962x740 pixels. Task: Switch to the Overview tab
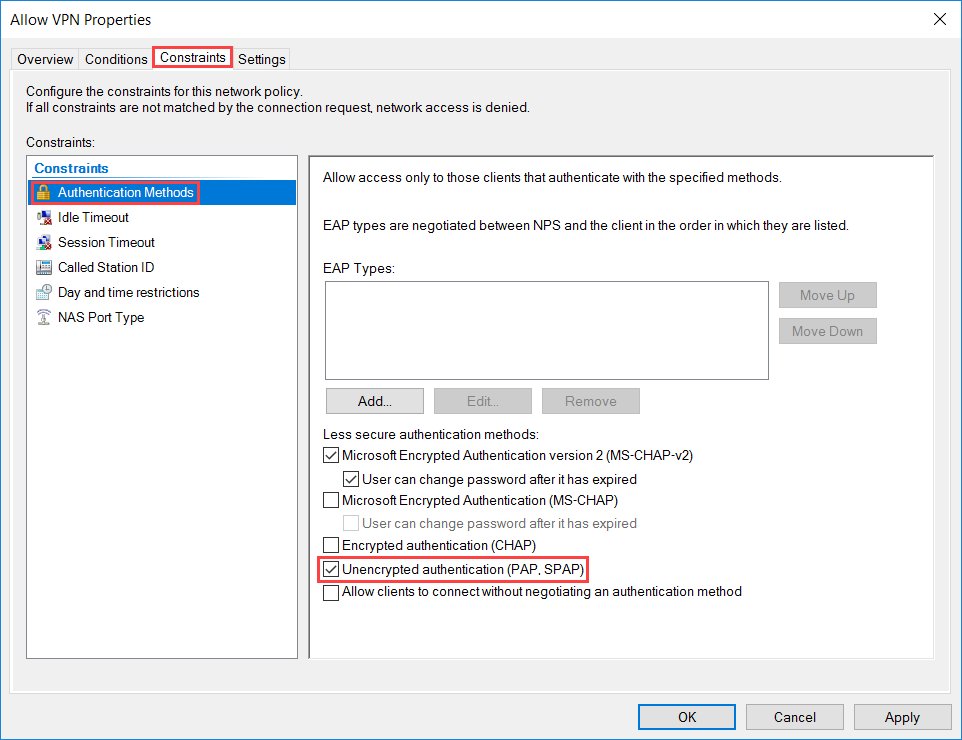click(x=44, y=59)
